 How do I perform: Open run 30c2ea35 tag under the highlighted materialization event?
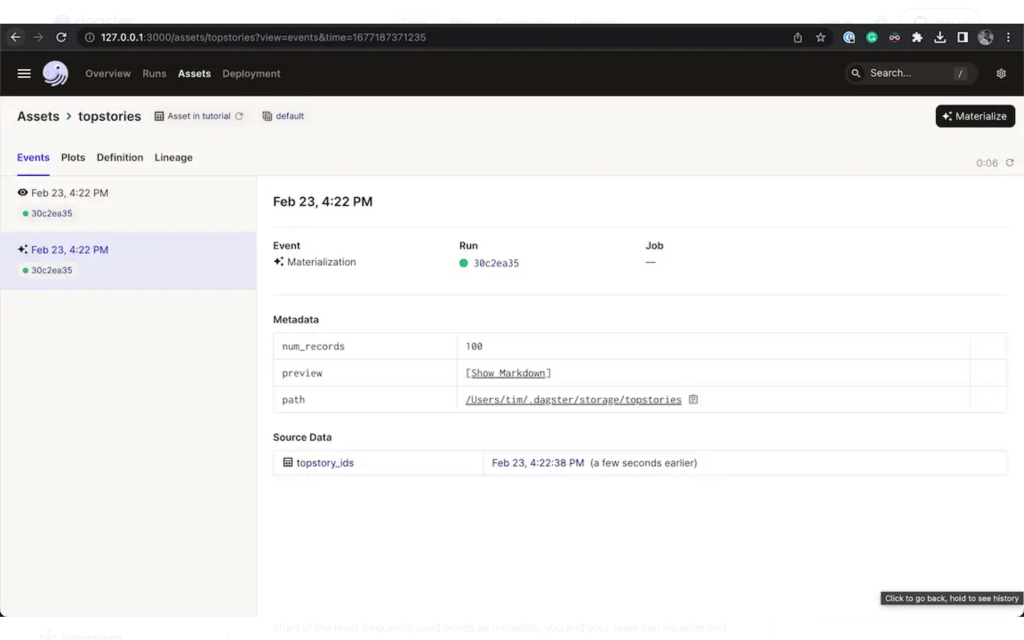(x=47, y=270)
